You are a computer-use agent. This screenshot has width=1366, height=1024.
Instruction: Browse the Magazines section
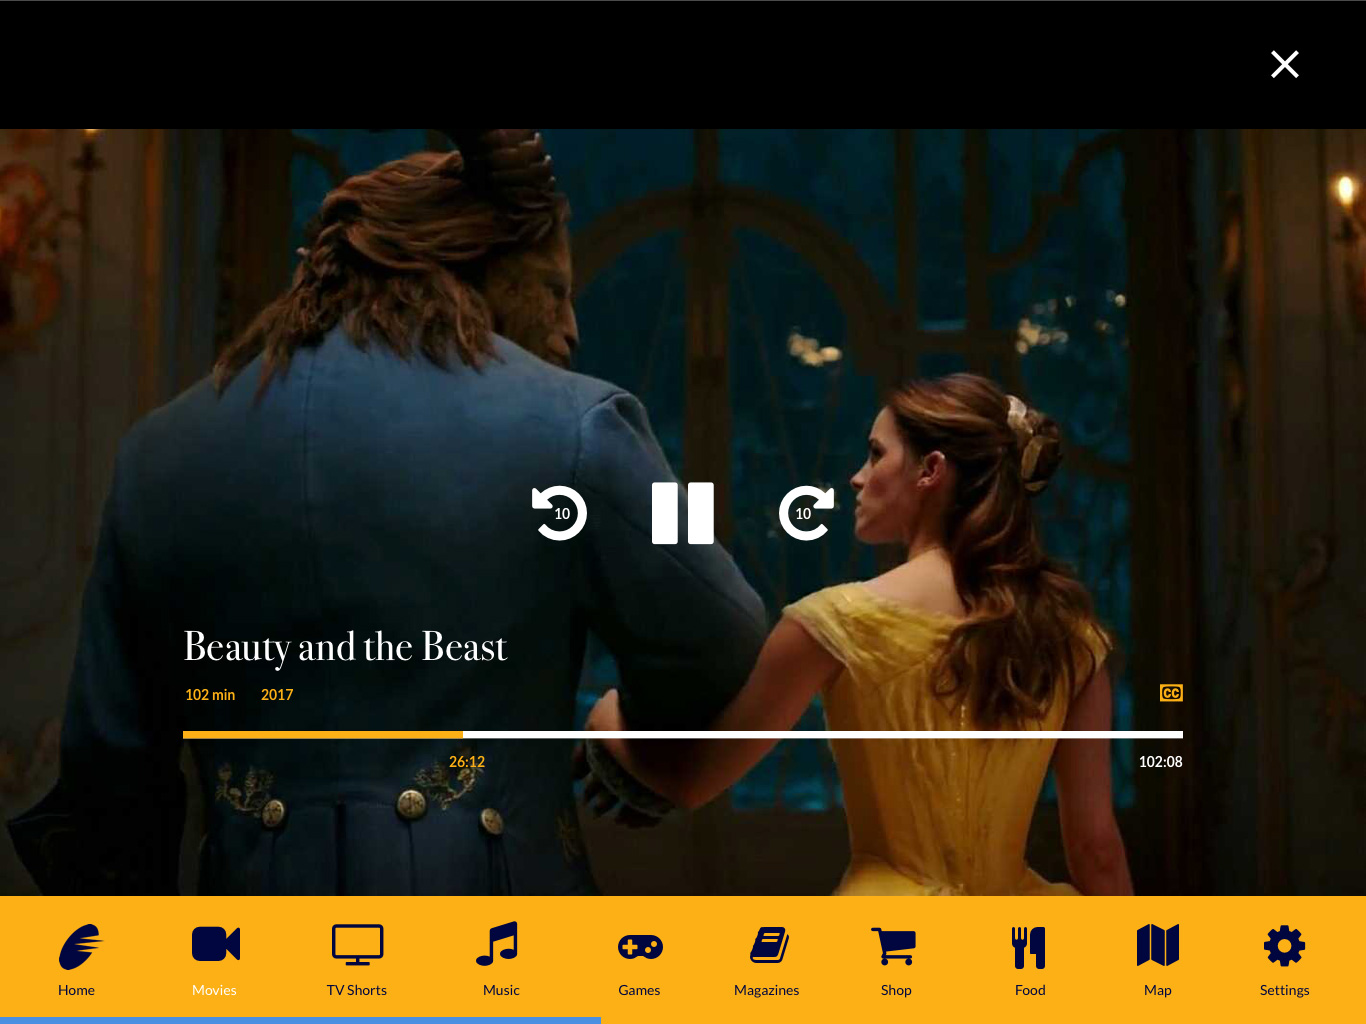pos(767,960)
